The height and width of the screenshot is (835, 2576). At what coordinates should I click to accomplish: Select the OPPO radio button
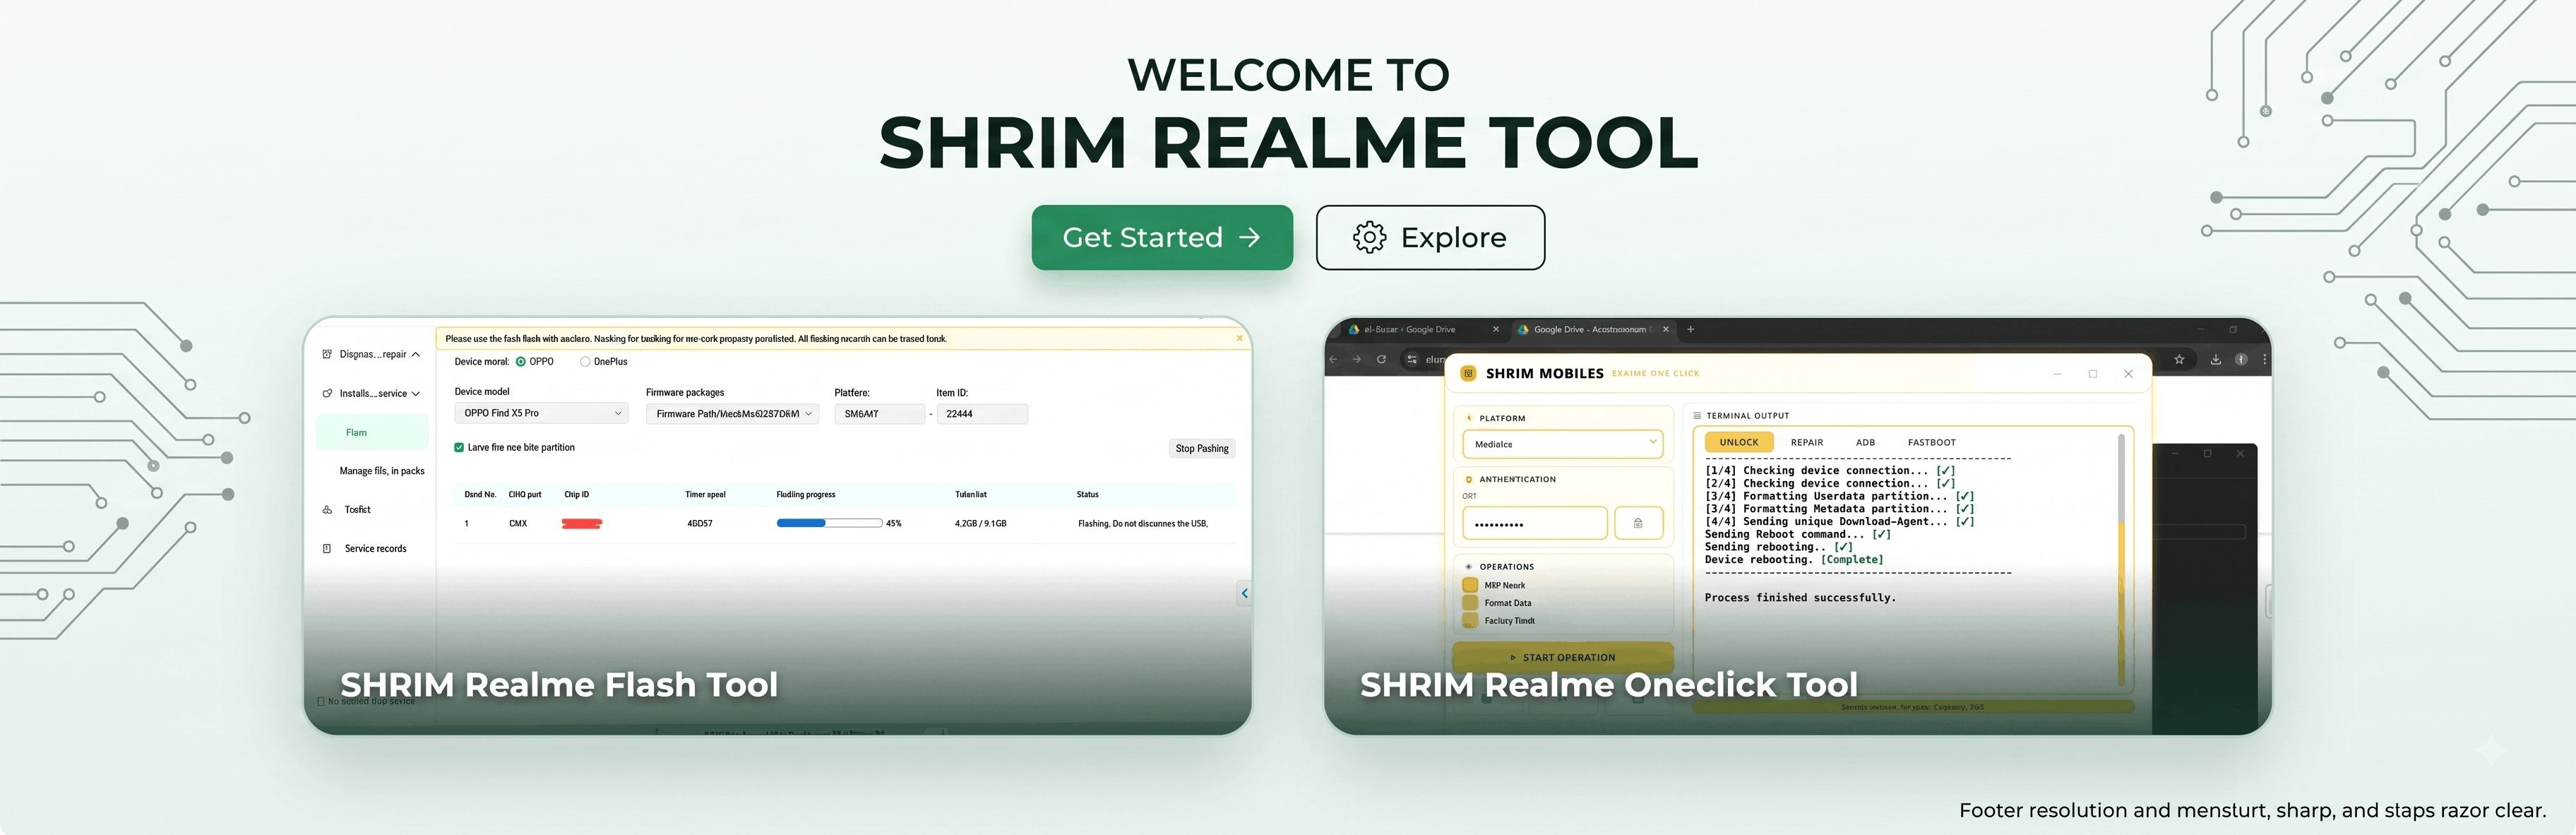pyautogui.click(x=520, y=362)
